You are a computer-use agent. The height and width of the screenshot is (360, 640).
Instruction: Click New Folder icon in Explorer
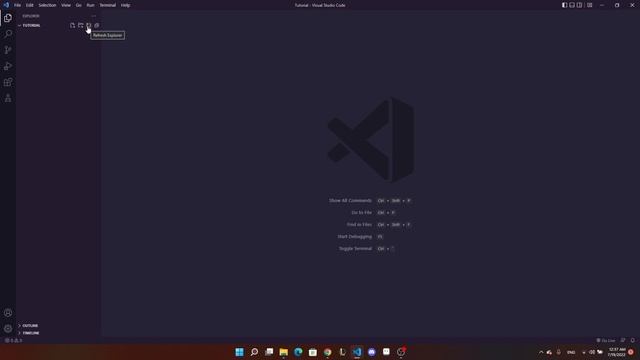click(81, 25)
